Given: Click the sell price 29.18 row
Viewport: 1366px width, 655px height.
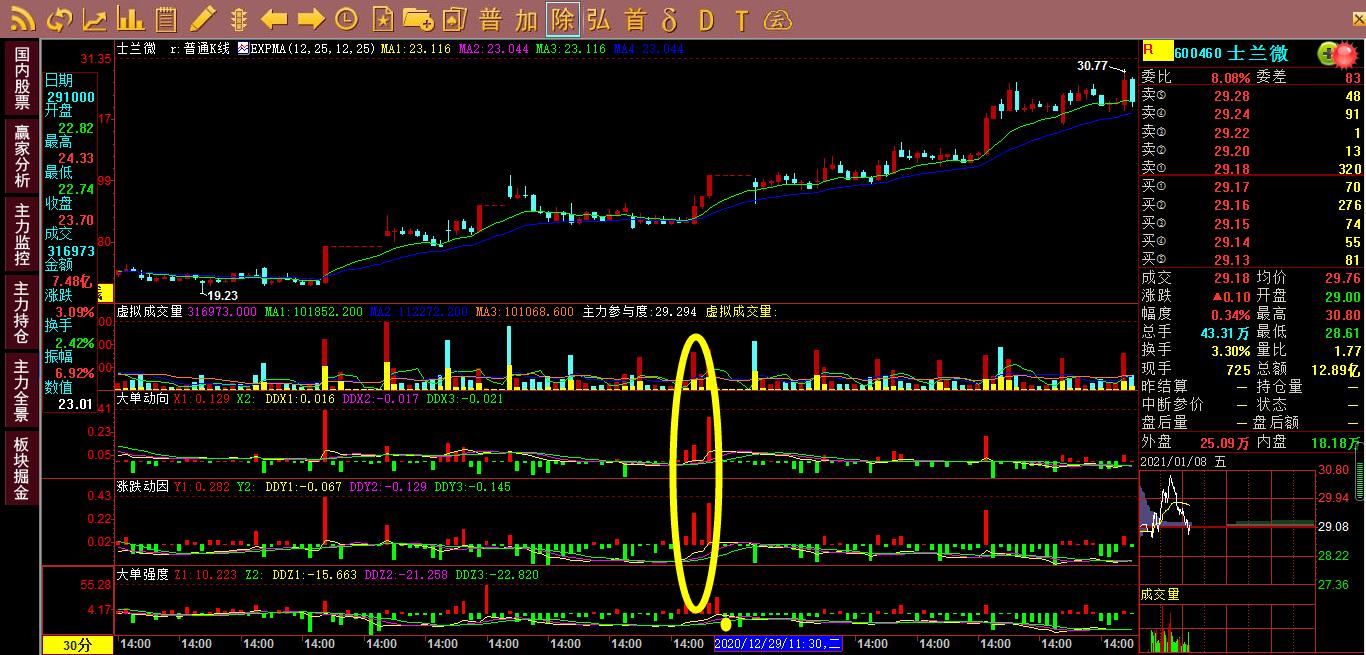Looking at the screenshot, I should coord(1252,168).
